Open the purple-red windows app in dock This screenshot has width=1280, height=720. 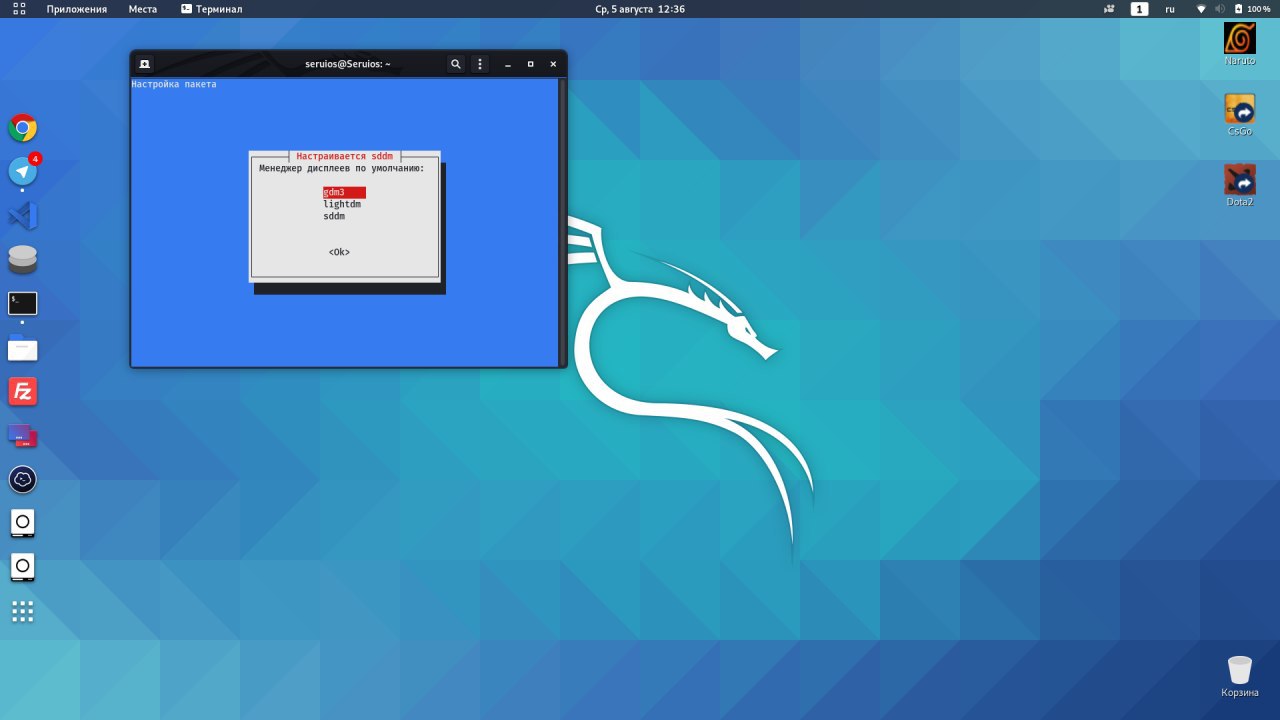[x=23, y=435]
